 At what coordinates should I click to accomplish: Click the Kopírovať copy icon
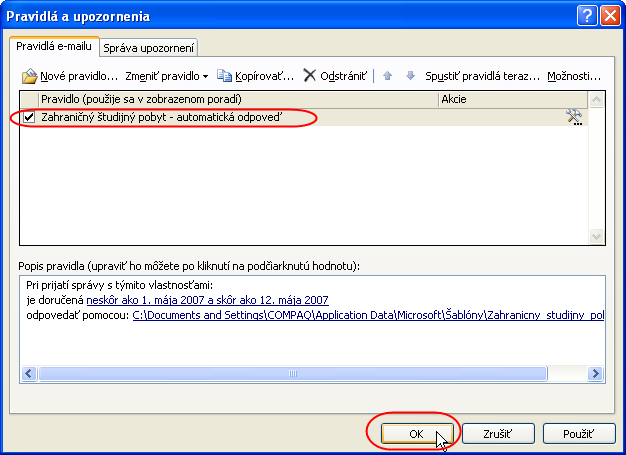(224, 76)
